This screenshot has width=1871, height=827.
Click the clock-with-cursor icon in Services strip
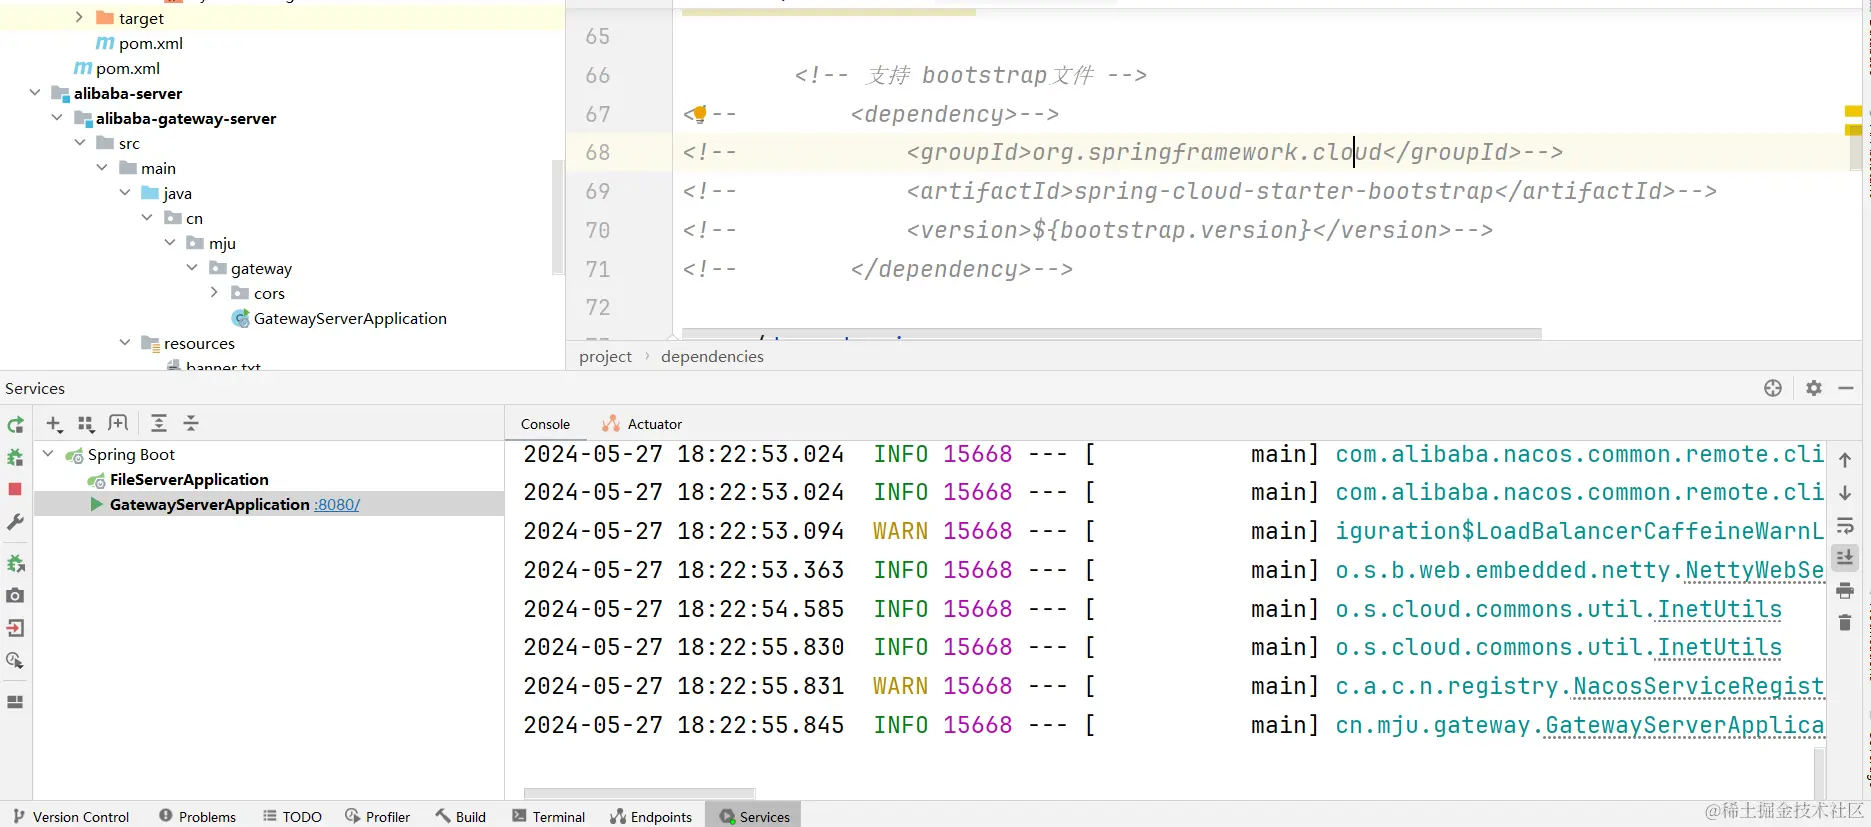click(15, 661)
